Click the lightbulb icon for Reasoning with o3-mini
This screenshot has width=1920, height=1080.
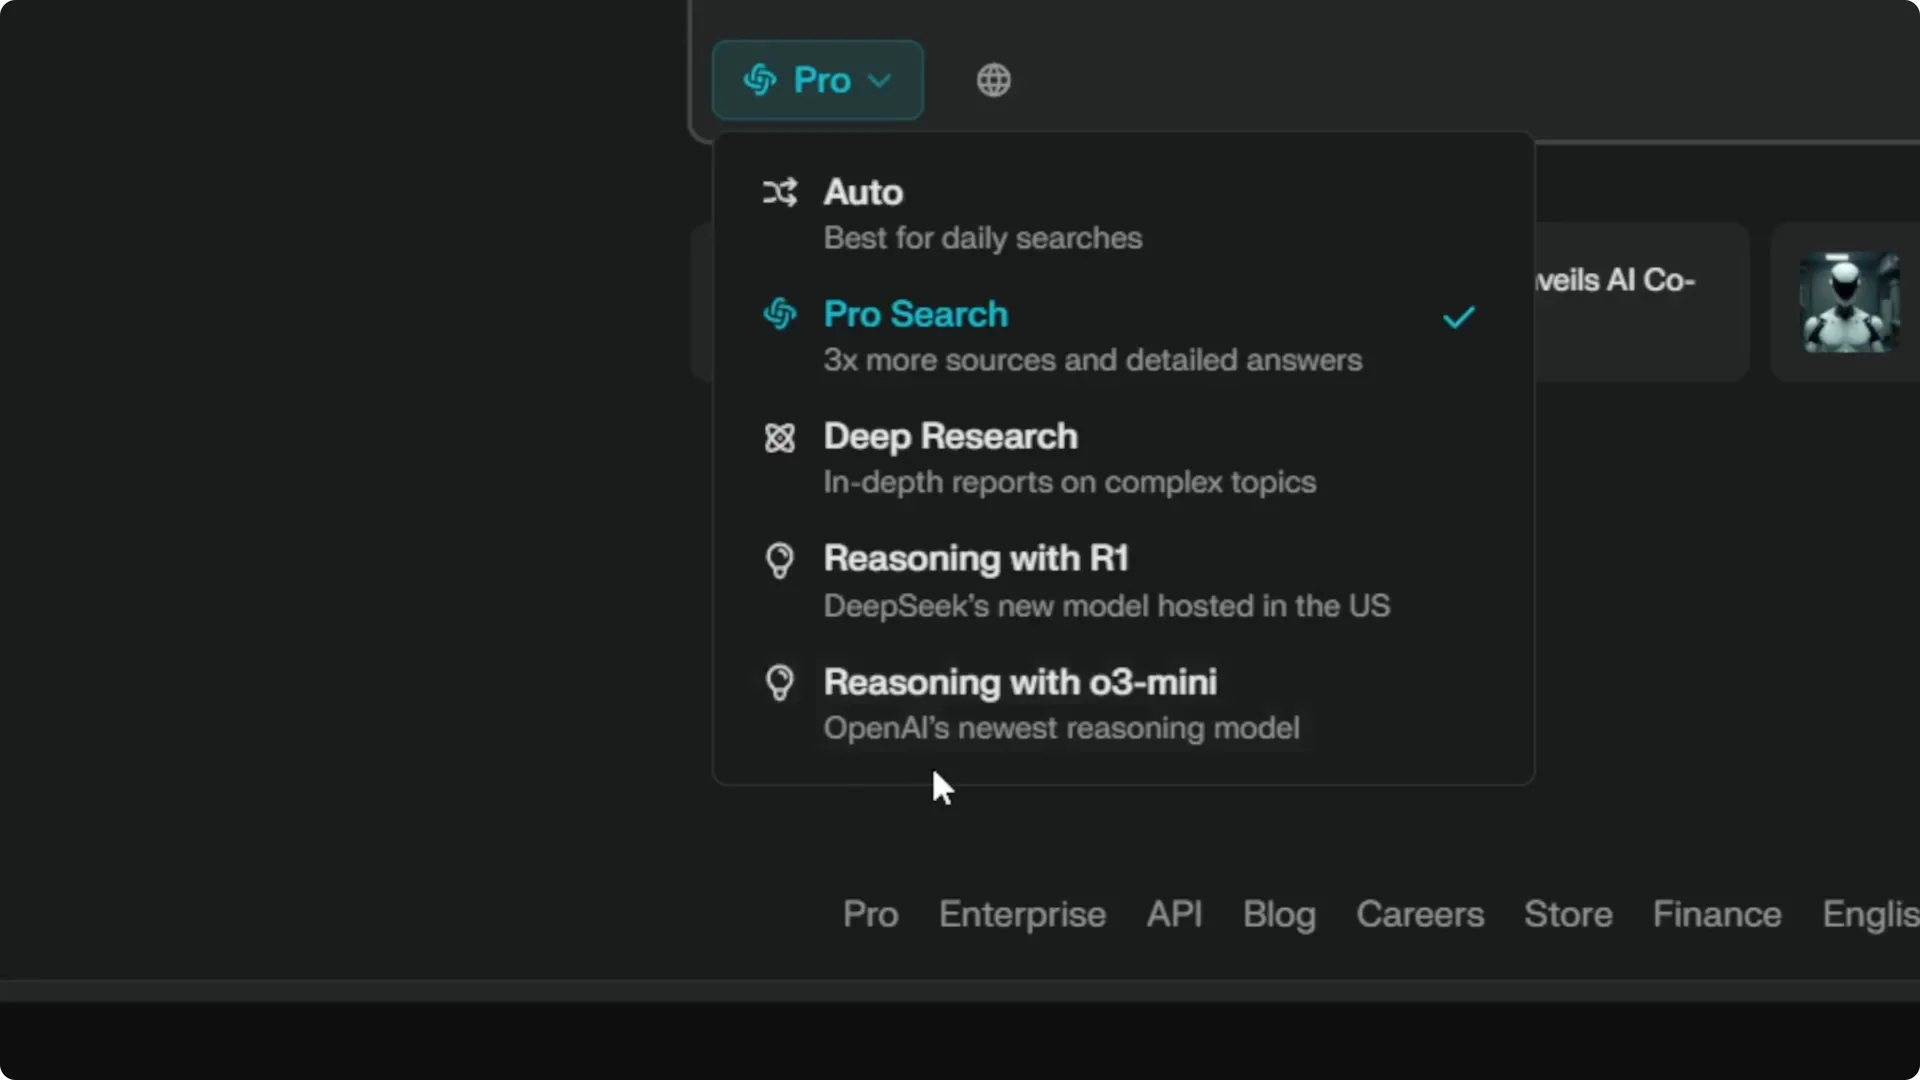pos(781,684)
